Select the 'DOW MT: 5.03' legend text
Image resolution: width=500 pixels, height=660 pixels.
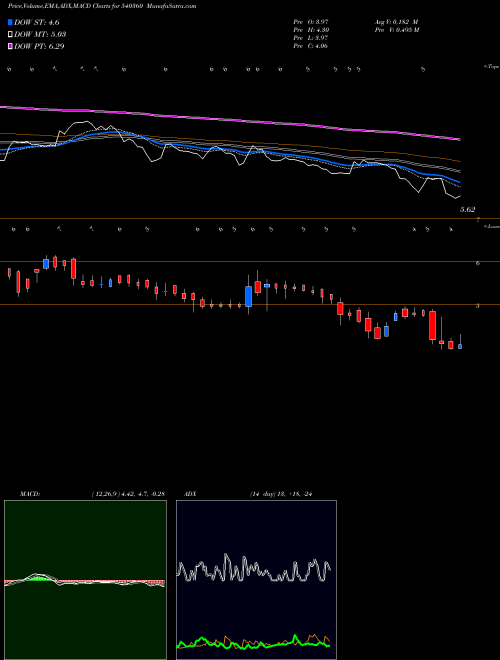point(40,34)
